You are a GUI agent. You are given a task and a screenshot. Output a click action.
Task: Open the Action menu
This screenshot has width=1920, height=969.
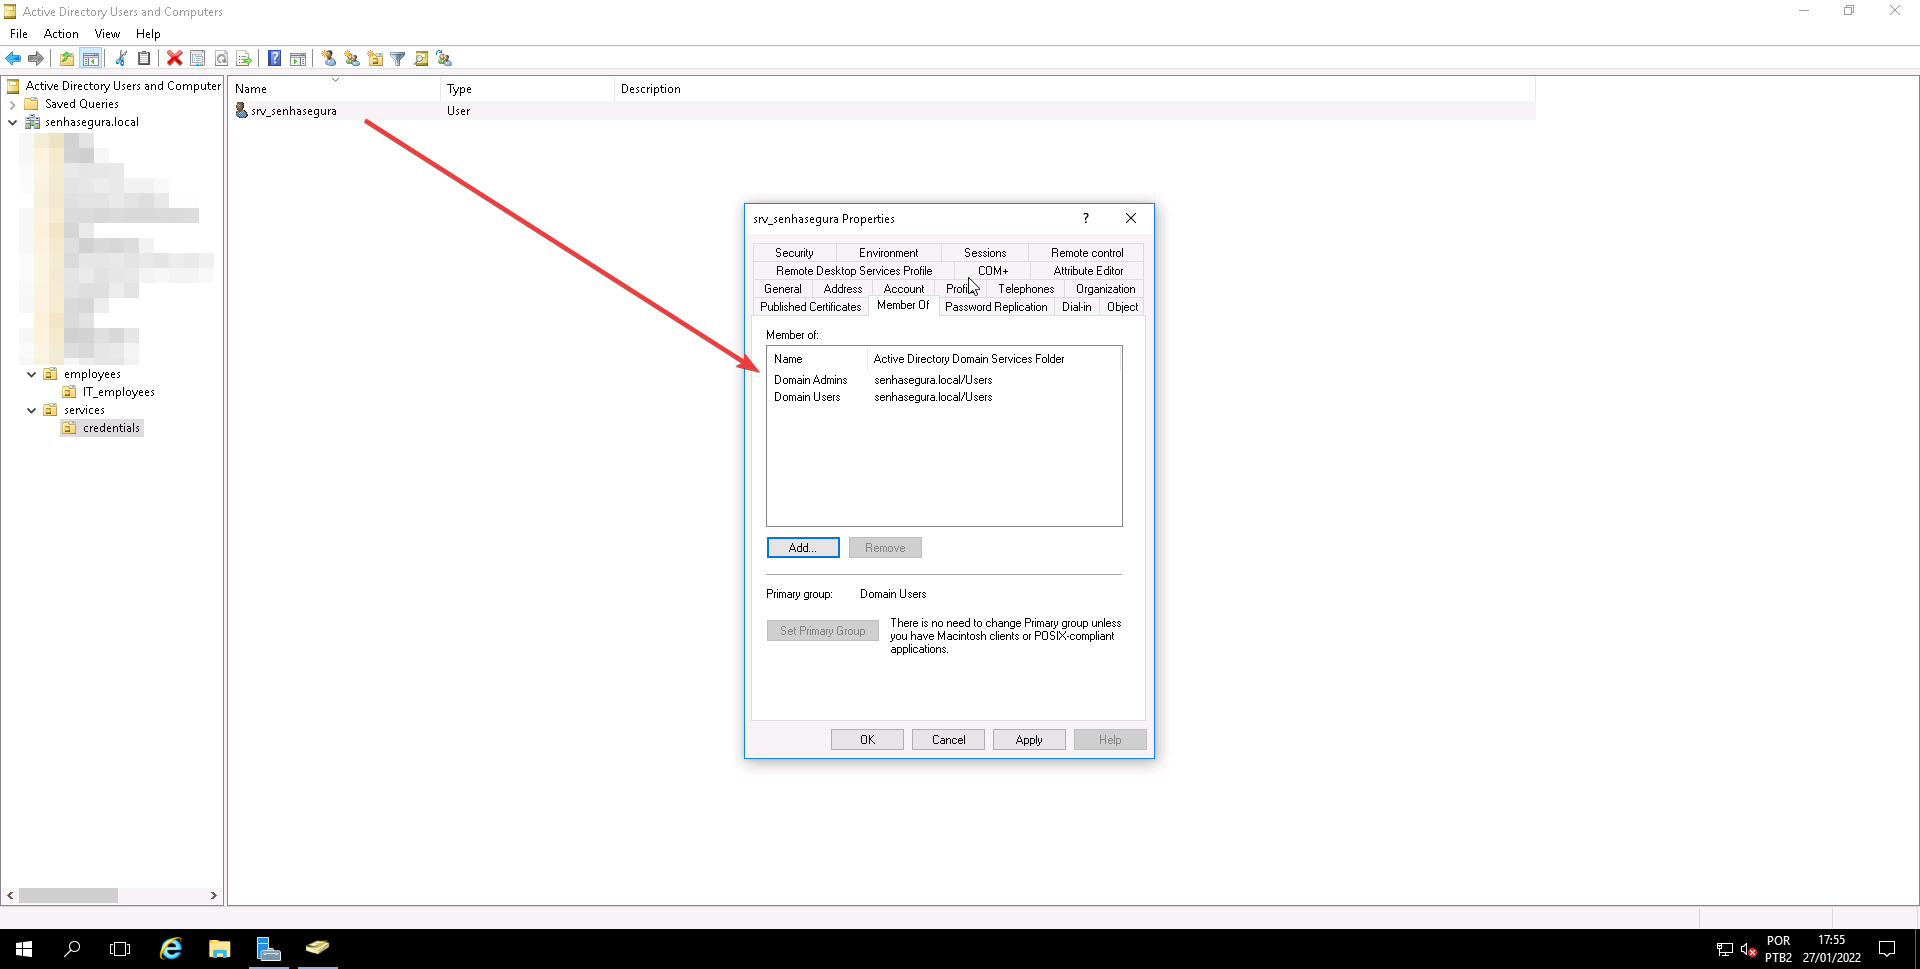click(x=61, y=34)
